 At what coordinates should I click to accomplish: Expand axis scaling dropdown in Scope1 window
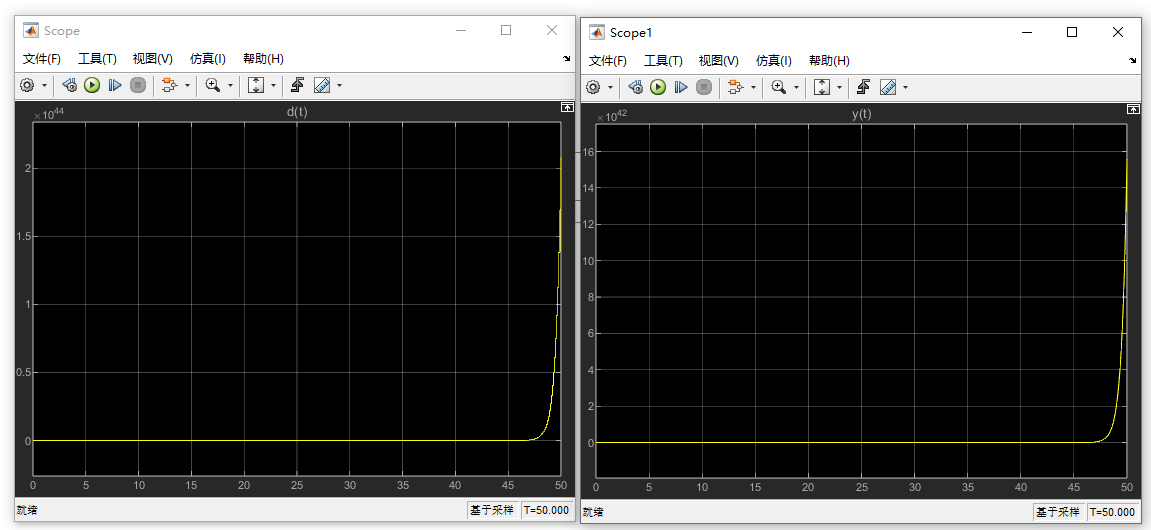(840, 87)
